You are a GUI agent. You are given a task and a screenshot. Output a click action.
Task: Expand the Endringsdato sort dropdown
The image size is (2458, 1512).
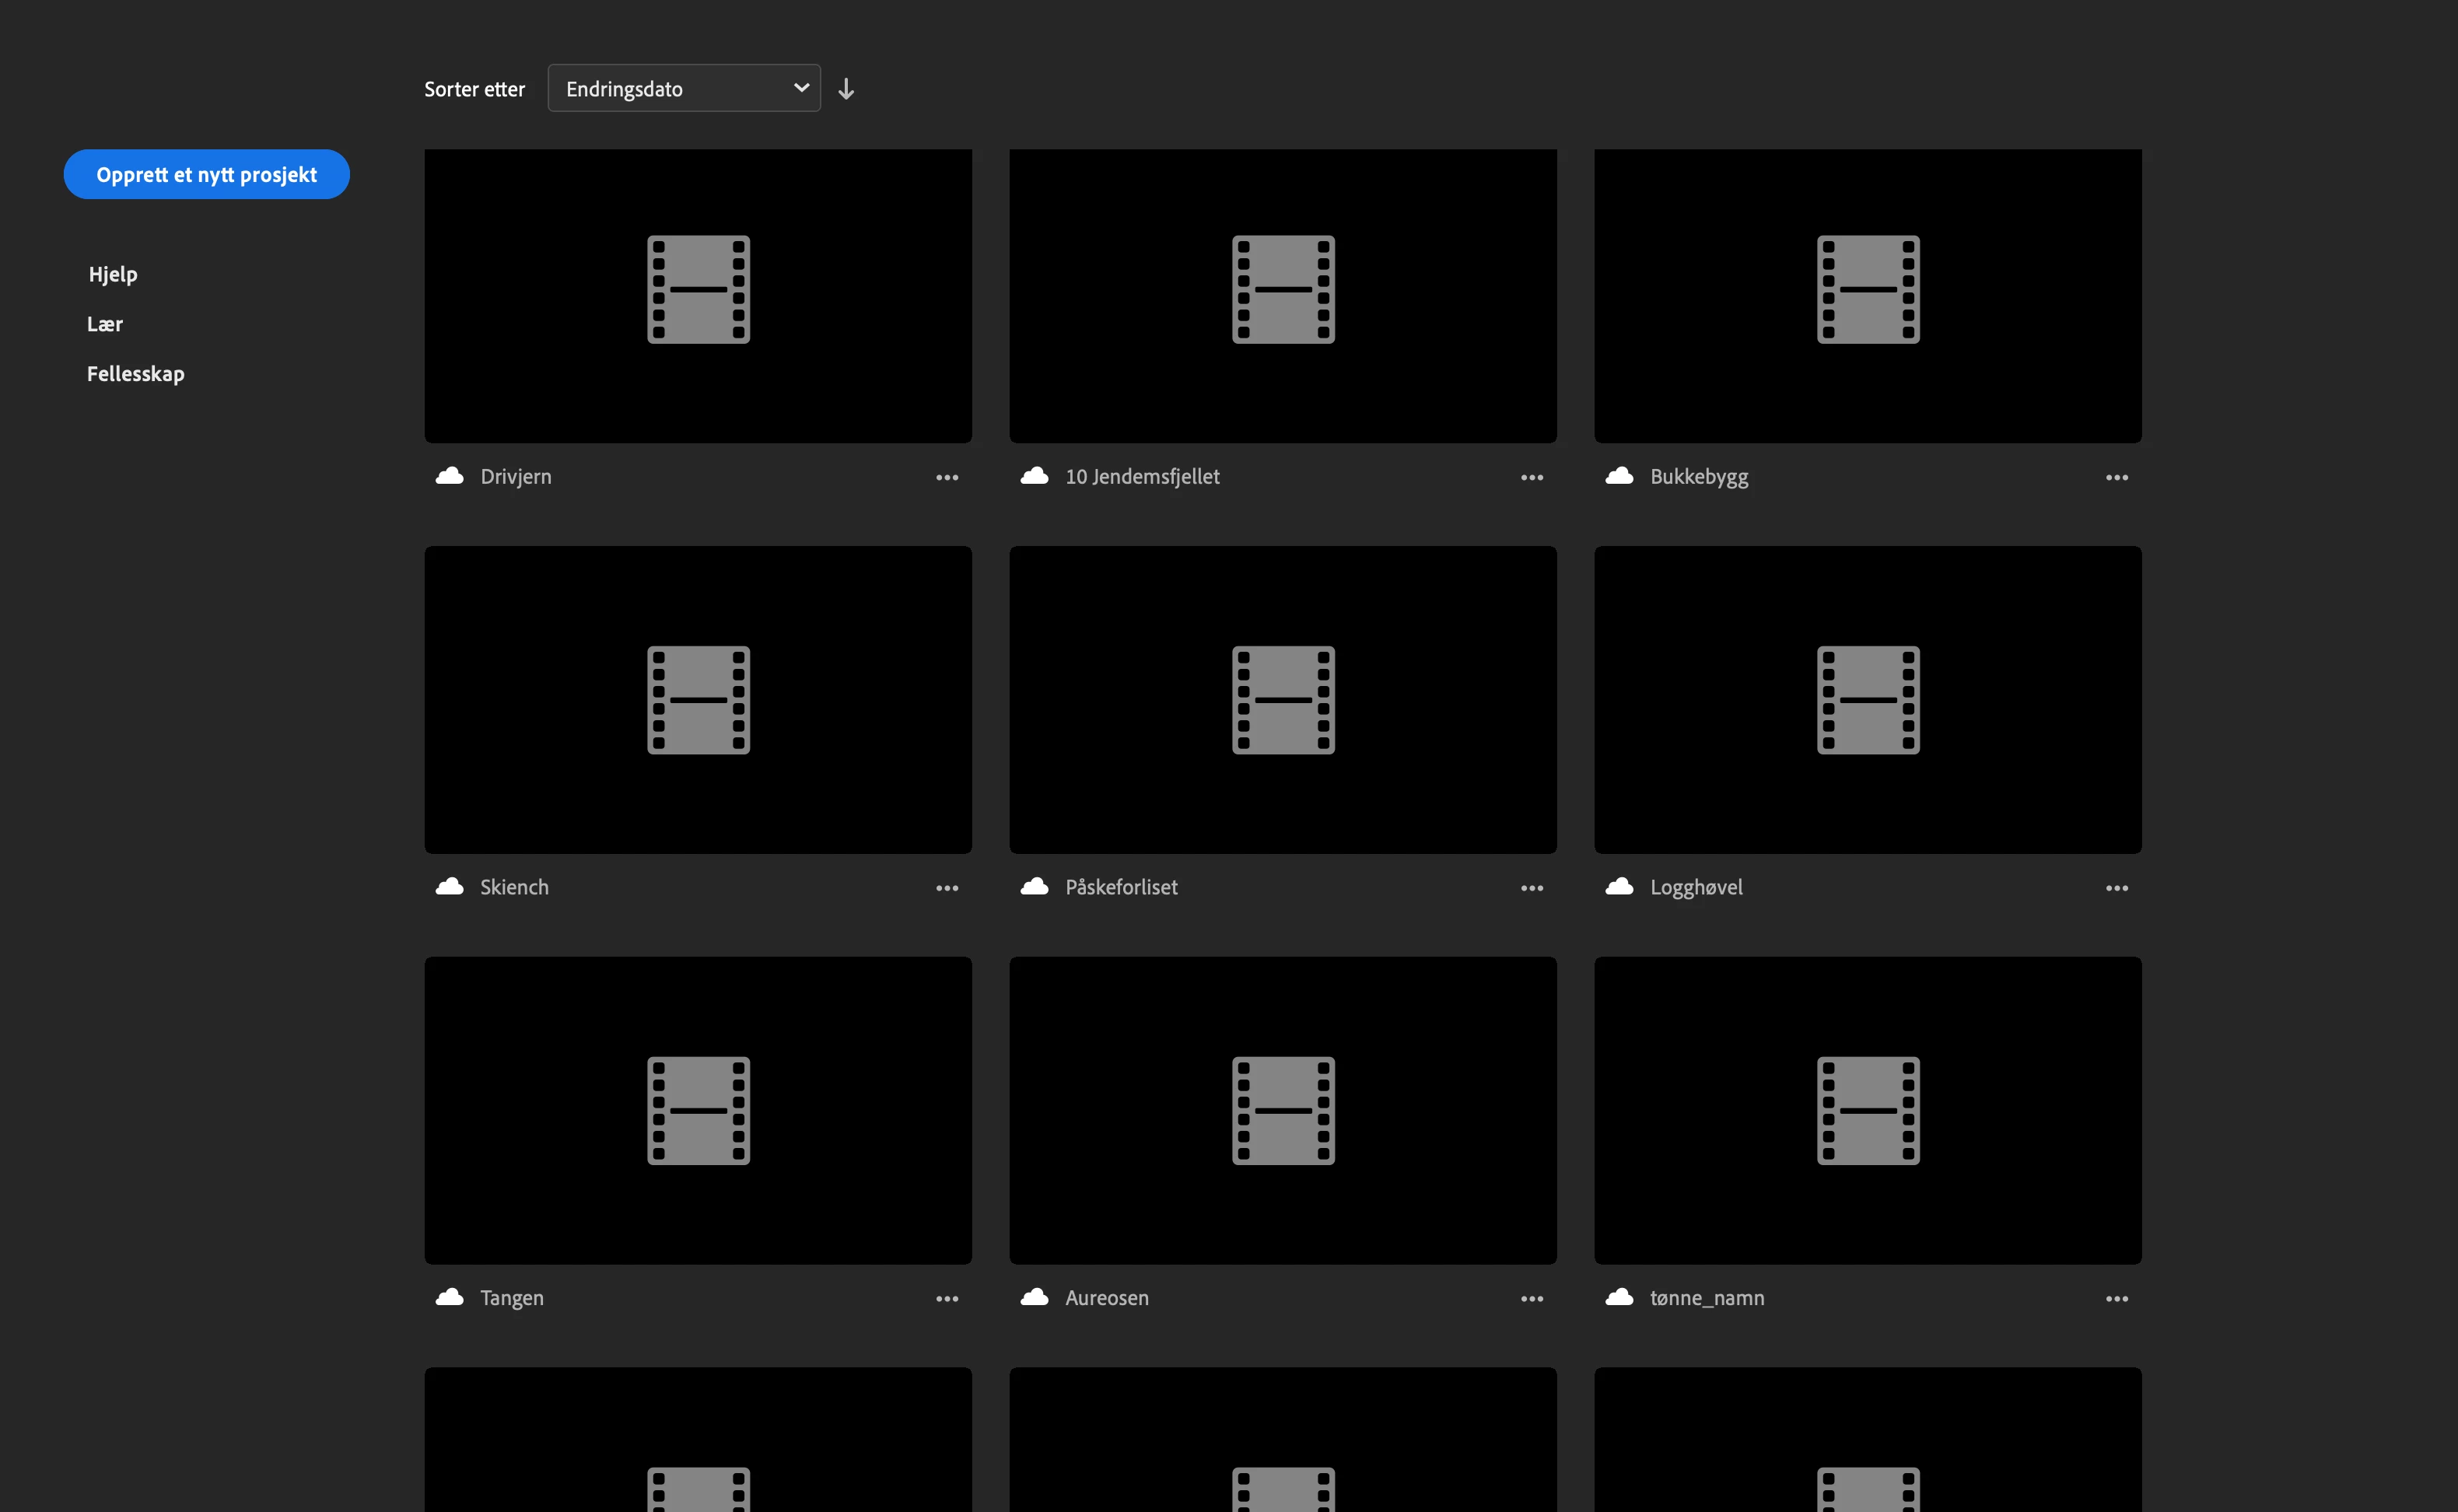point(683,89)
